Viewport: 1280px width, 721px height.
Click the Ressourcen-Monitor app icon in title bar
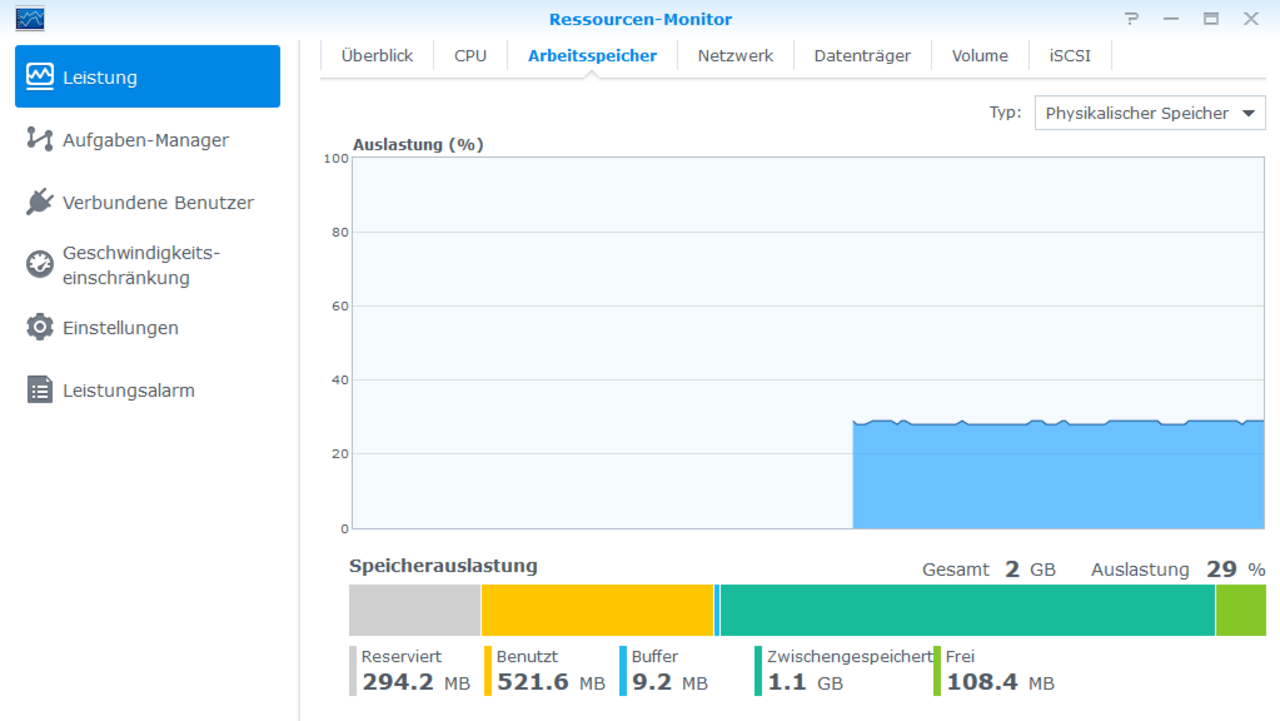click(30, 19)
